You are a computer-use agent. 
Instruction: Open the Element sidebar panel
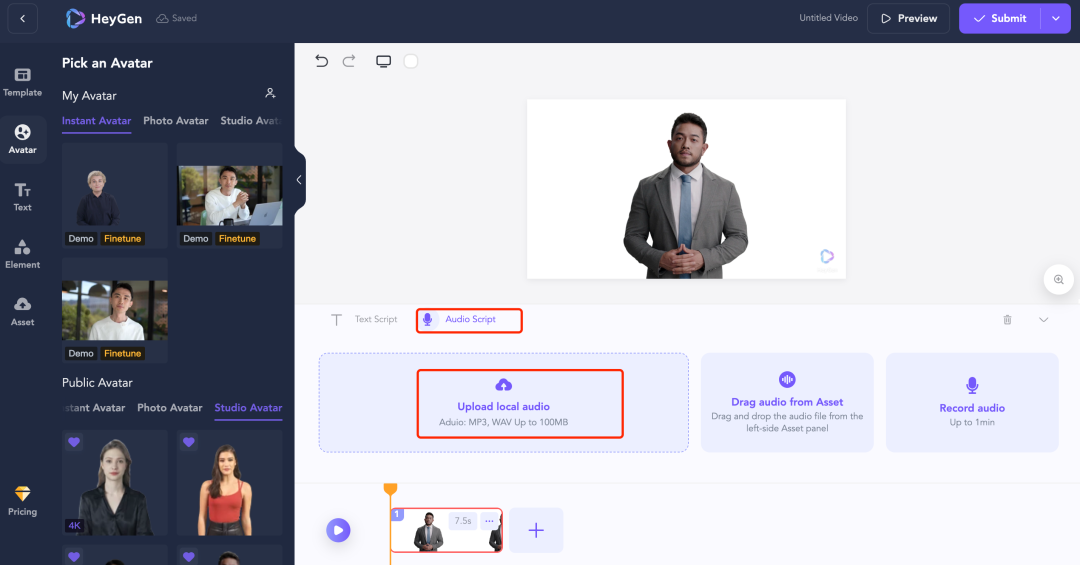pos(23,254)
